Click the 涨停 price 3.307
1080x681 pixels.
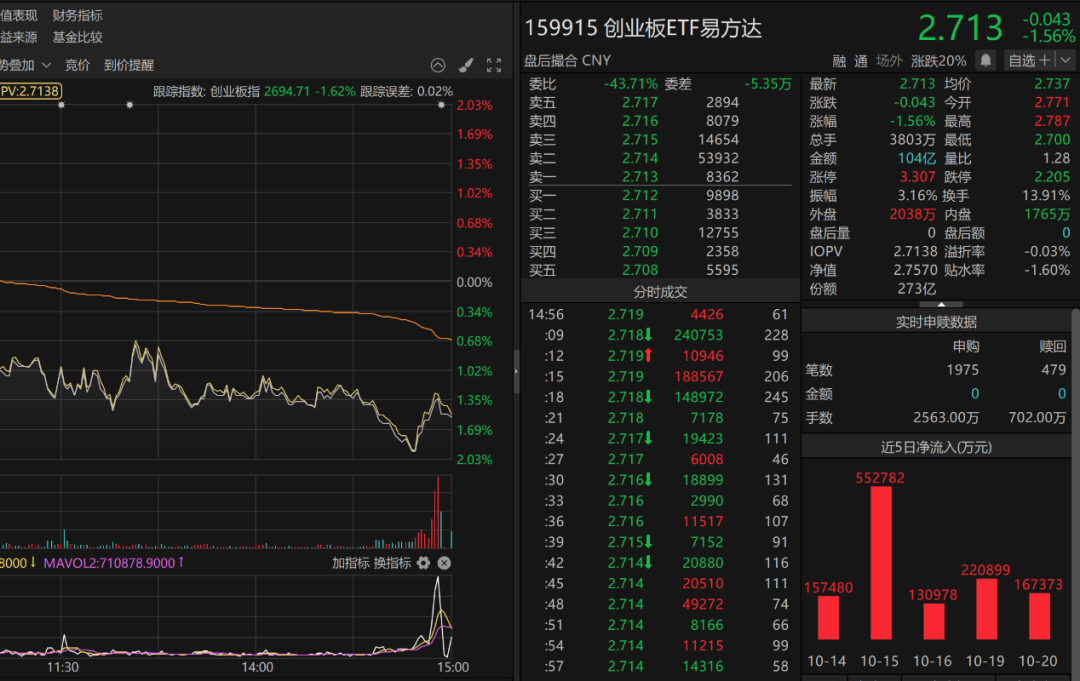point(917,177)
